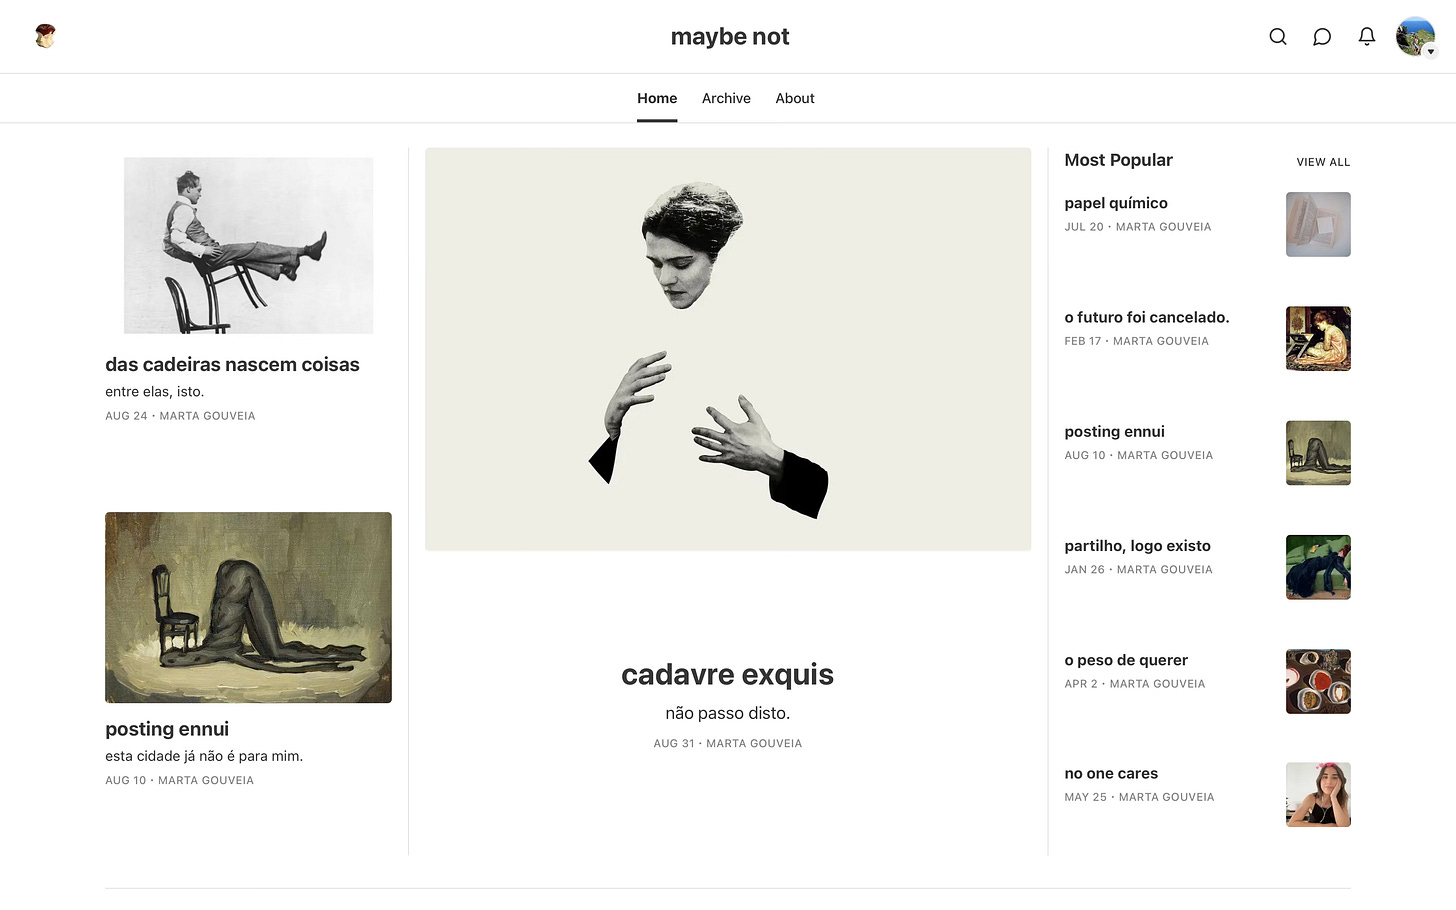This screenshot has width=1456, height=910.
Task: Open the search icon in the header
Action: [x=1277, y=37]
